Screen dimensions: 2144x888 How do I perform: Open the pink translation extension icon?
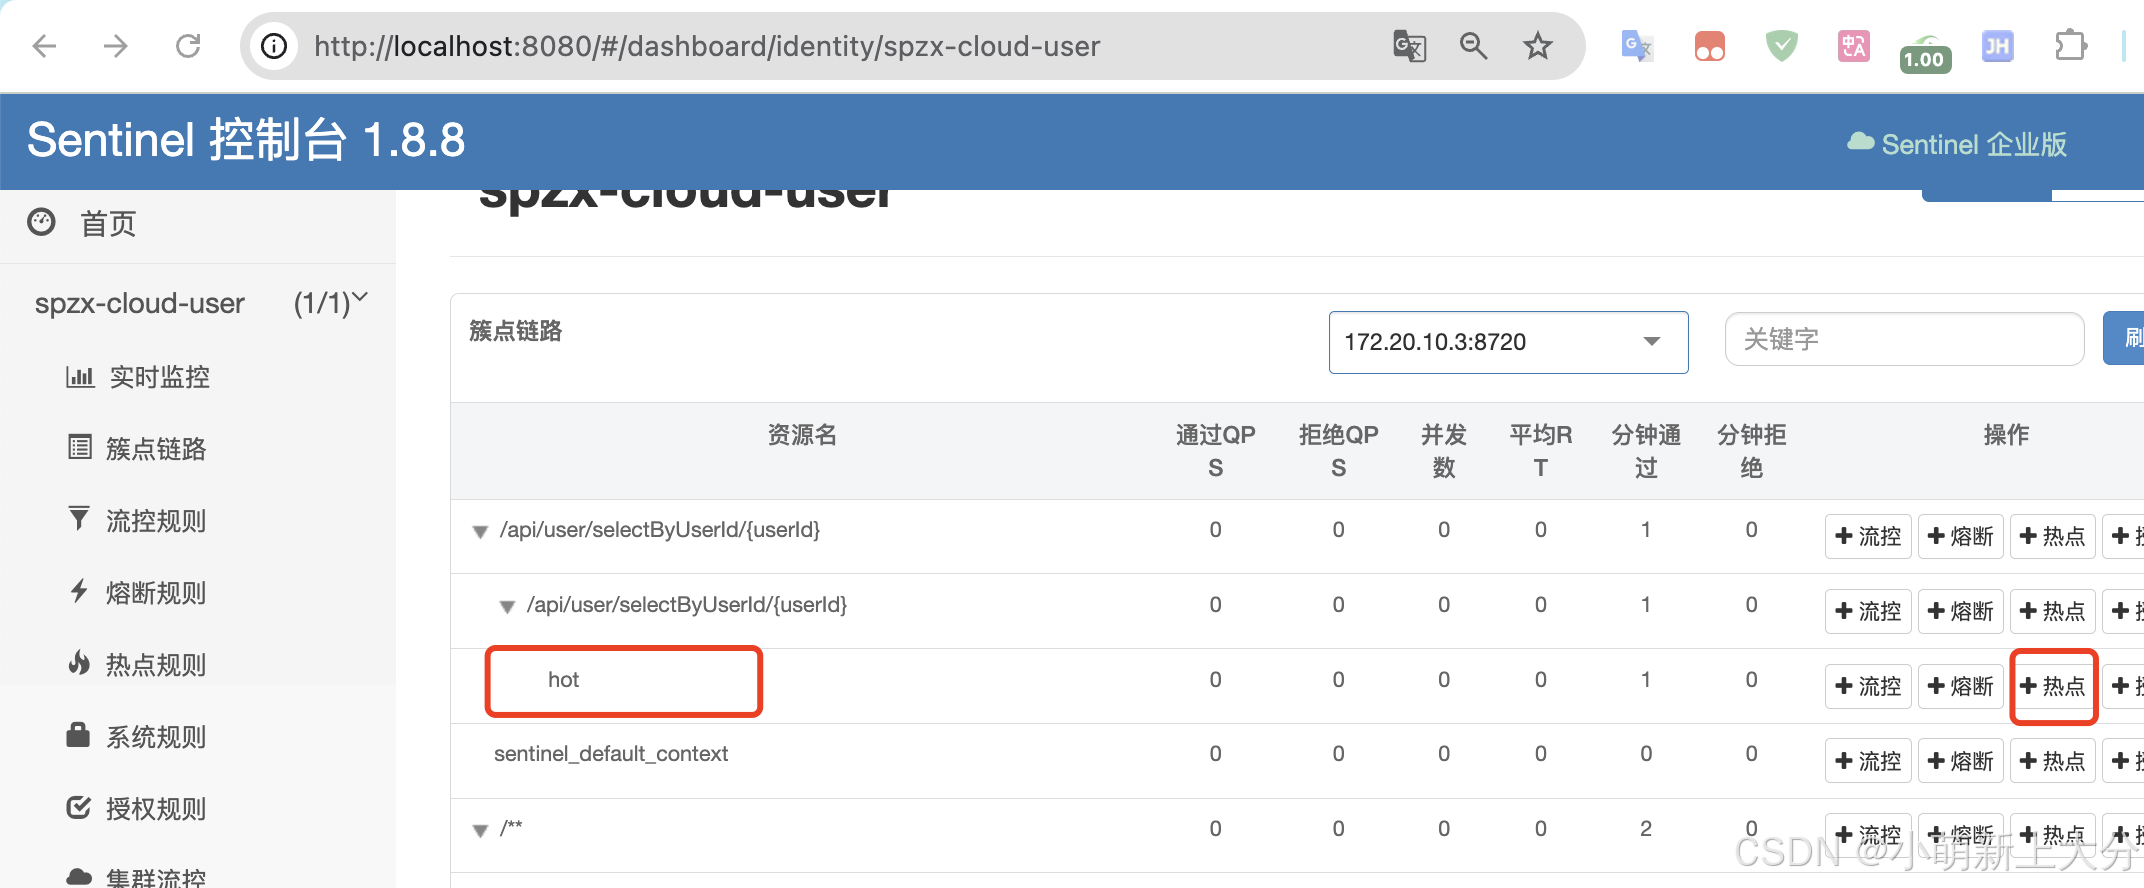tap(1853, 46)
